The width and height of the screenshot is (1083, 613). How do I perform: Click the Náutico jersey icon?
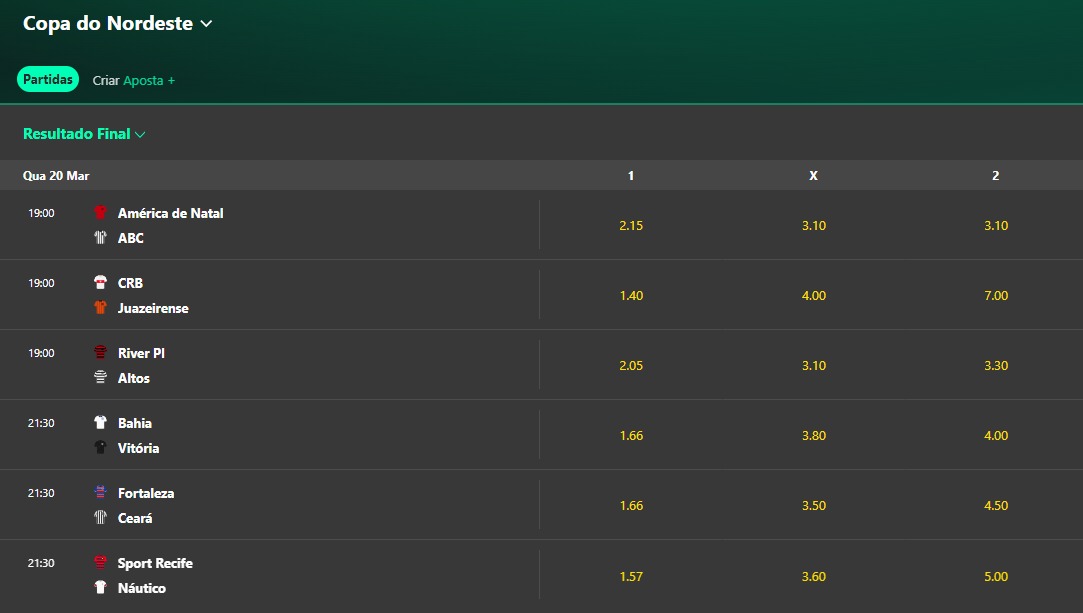click(100, 588)
